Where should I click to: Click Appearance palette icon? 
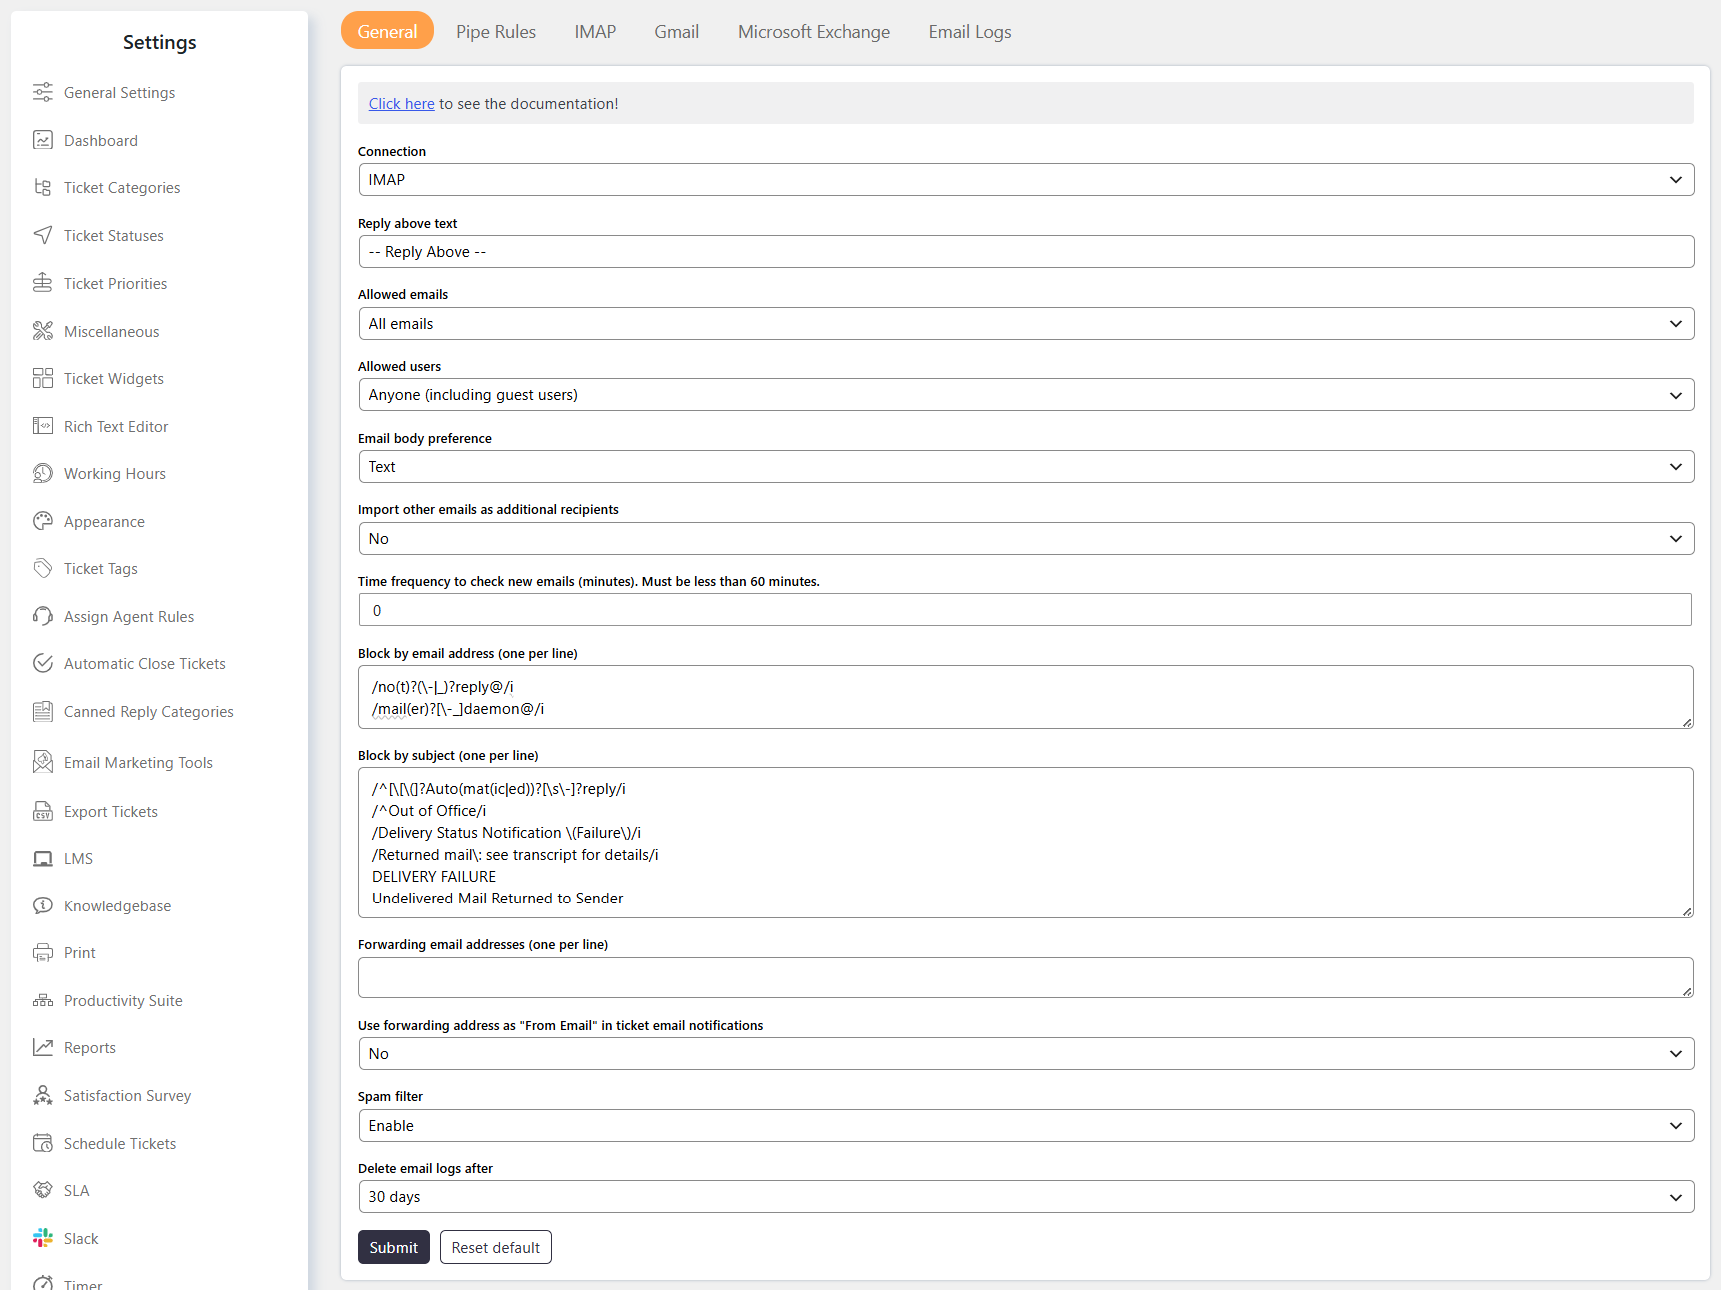[42, 521]
